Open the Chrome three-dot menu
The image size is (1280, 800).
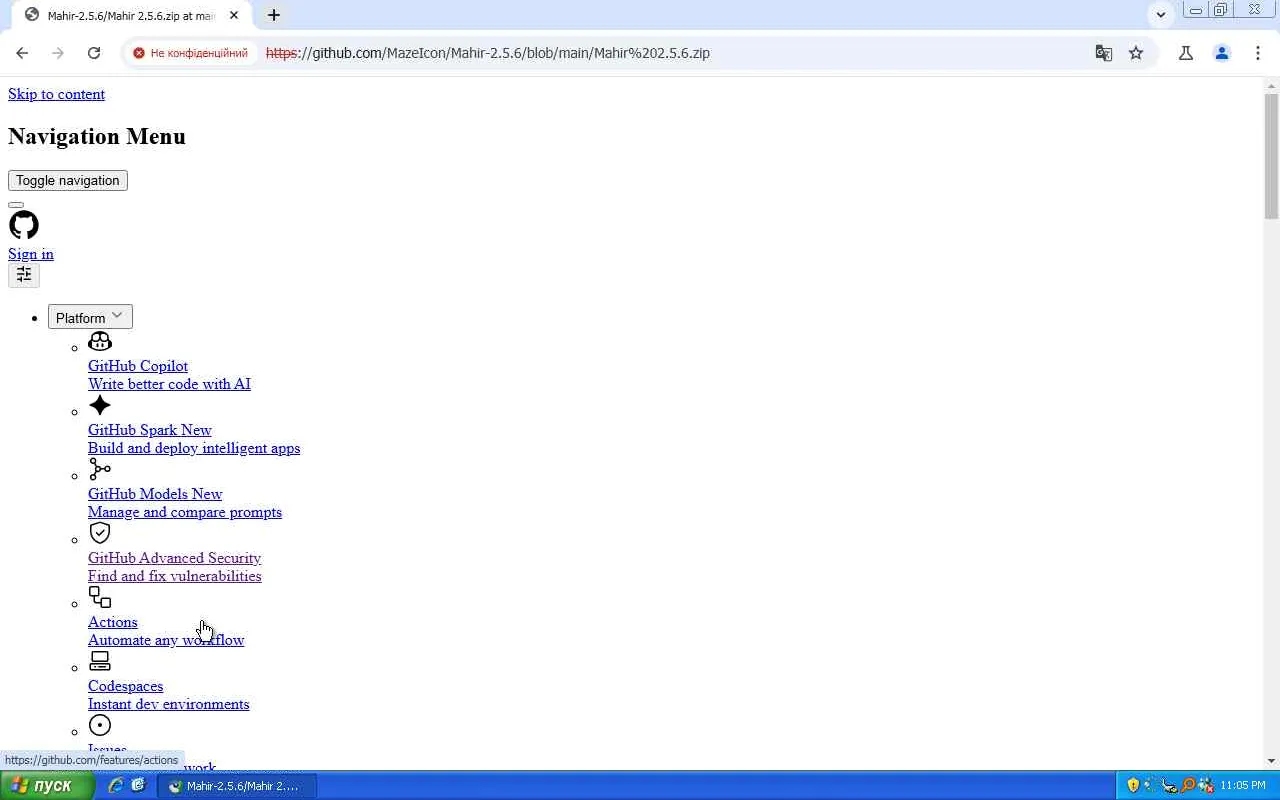(x=1258, y=53)
